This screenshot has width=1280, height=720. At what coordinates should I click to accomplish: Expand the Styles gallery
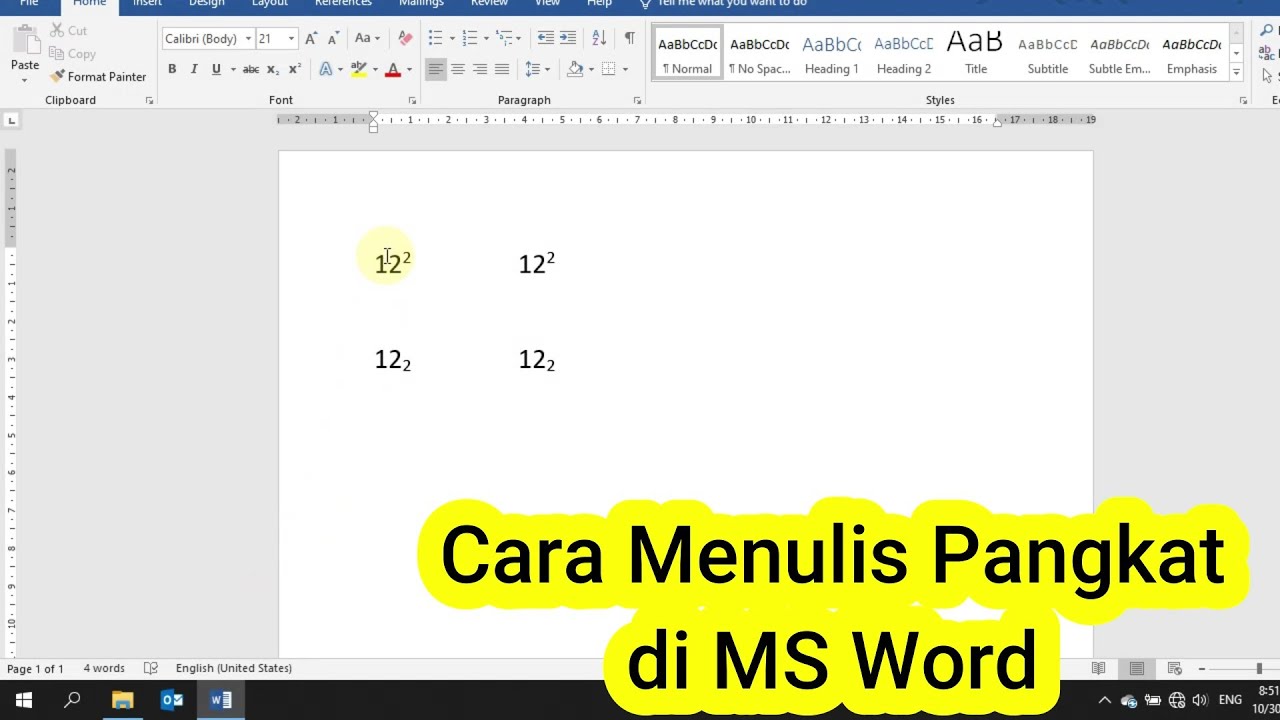[1236, 73]
